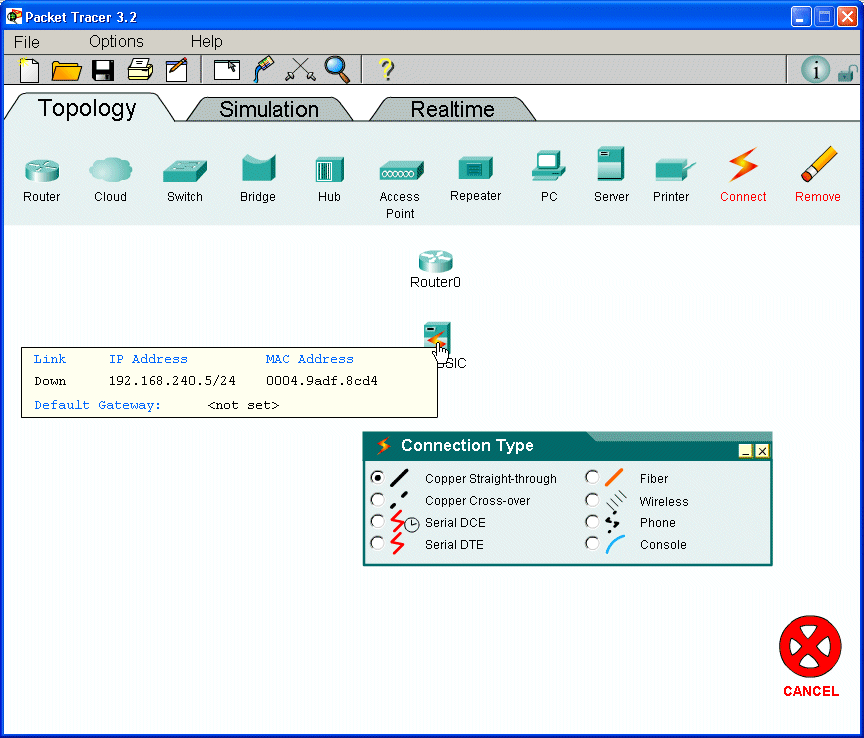Switch to the Simulation tab
The width and height of the screenshot is (864, 738).
tap(269, 109)
